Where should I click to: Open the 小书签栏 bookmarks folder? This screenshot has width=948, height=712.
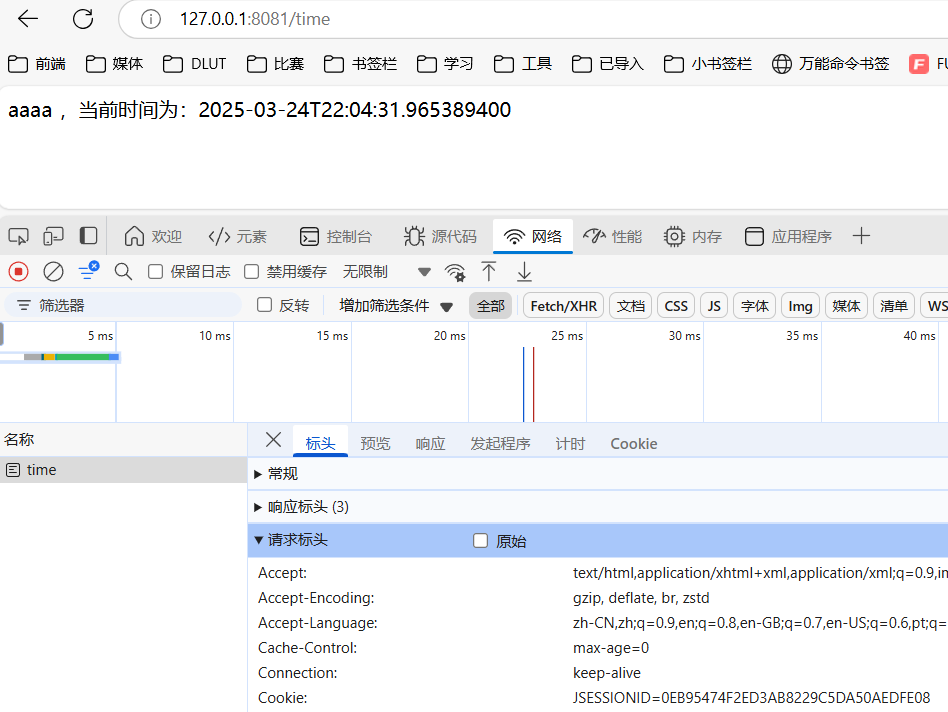[x=707, y=63]
